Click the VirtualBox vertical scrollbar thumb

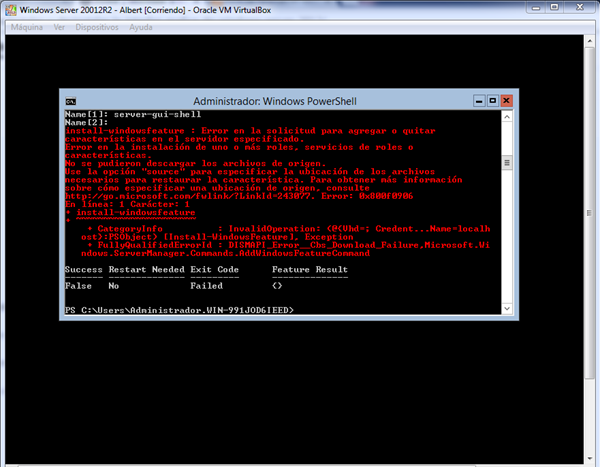[x=589, y=213]
